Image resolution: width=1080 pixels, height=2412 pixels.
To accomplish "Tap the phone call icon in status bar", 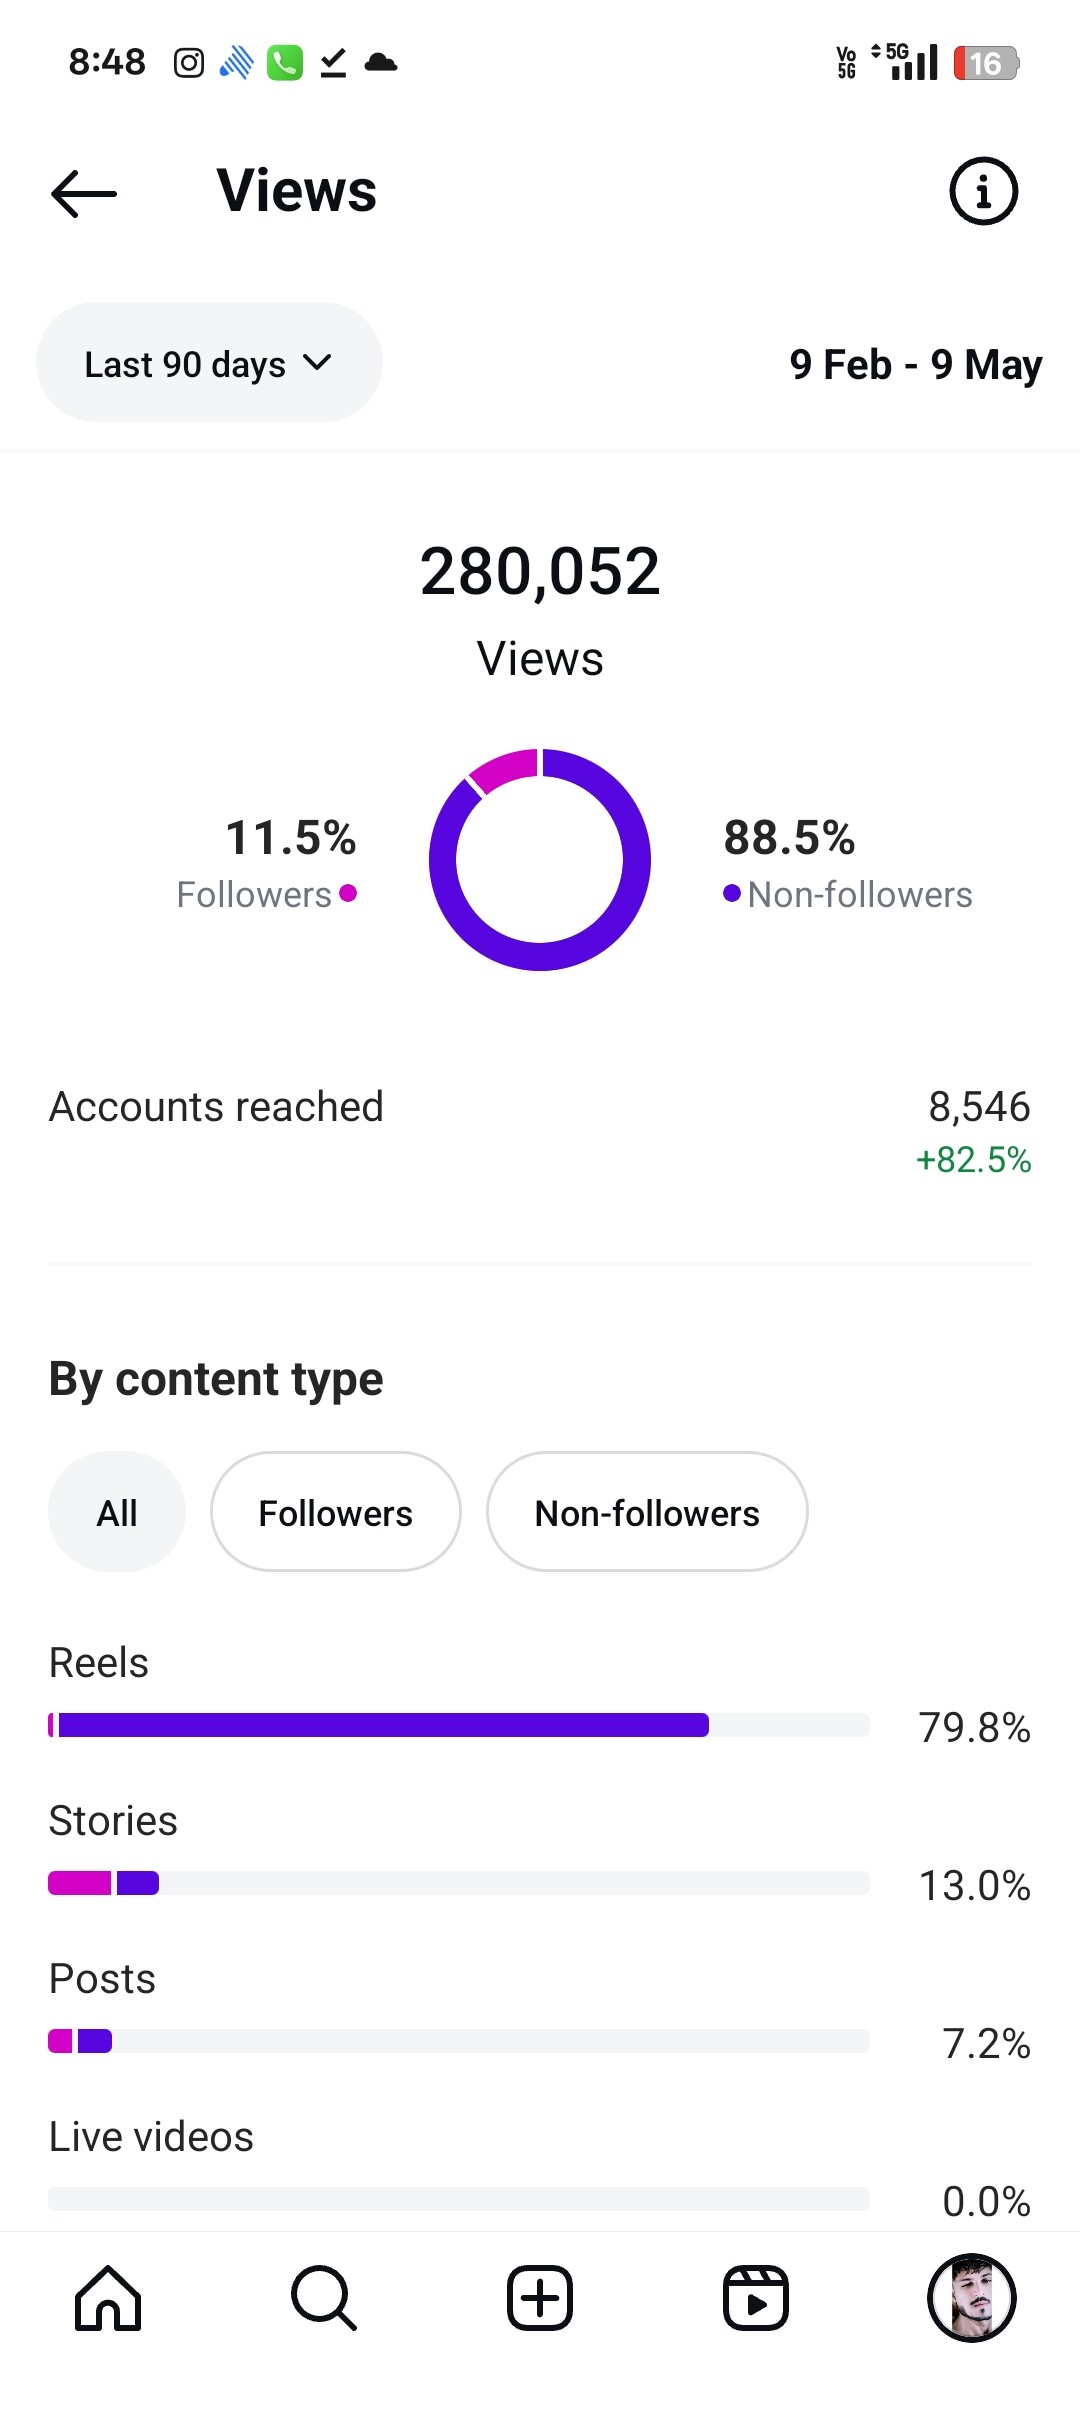I will click(285, 63).
